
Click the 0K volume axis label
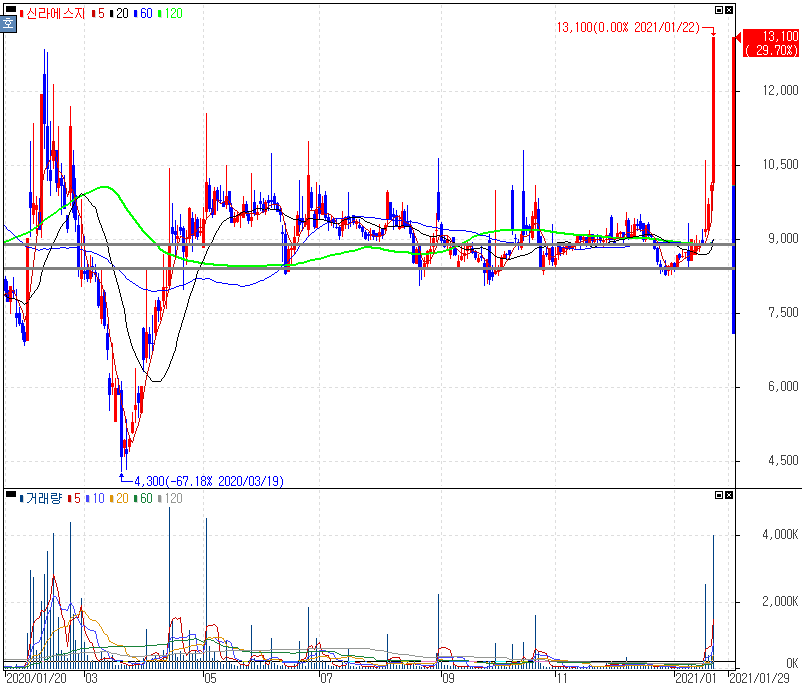pyautogui.click(x=792, y=663)
